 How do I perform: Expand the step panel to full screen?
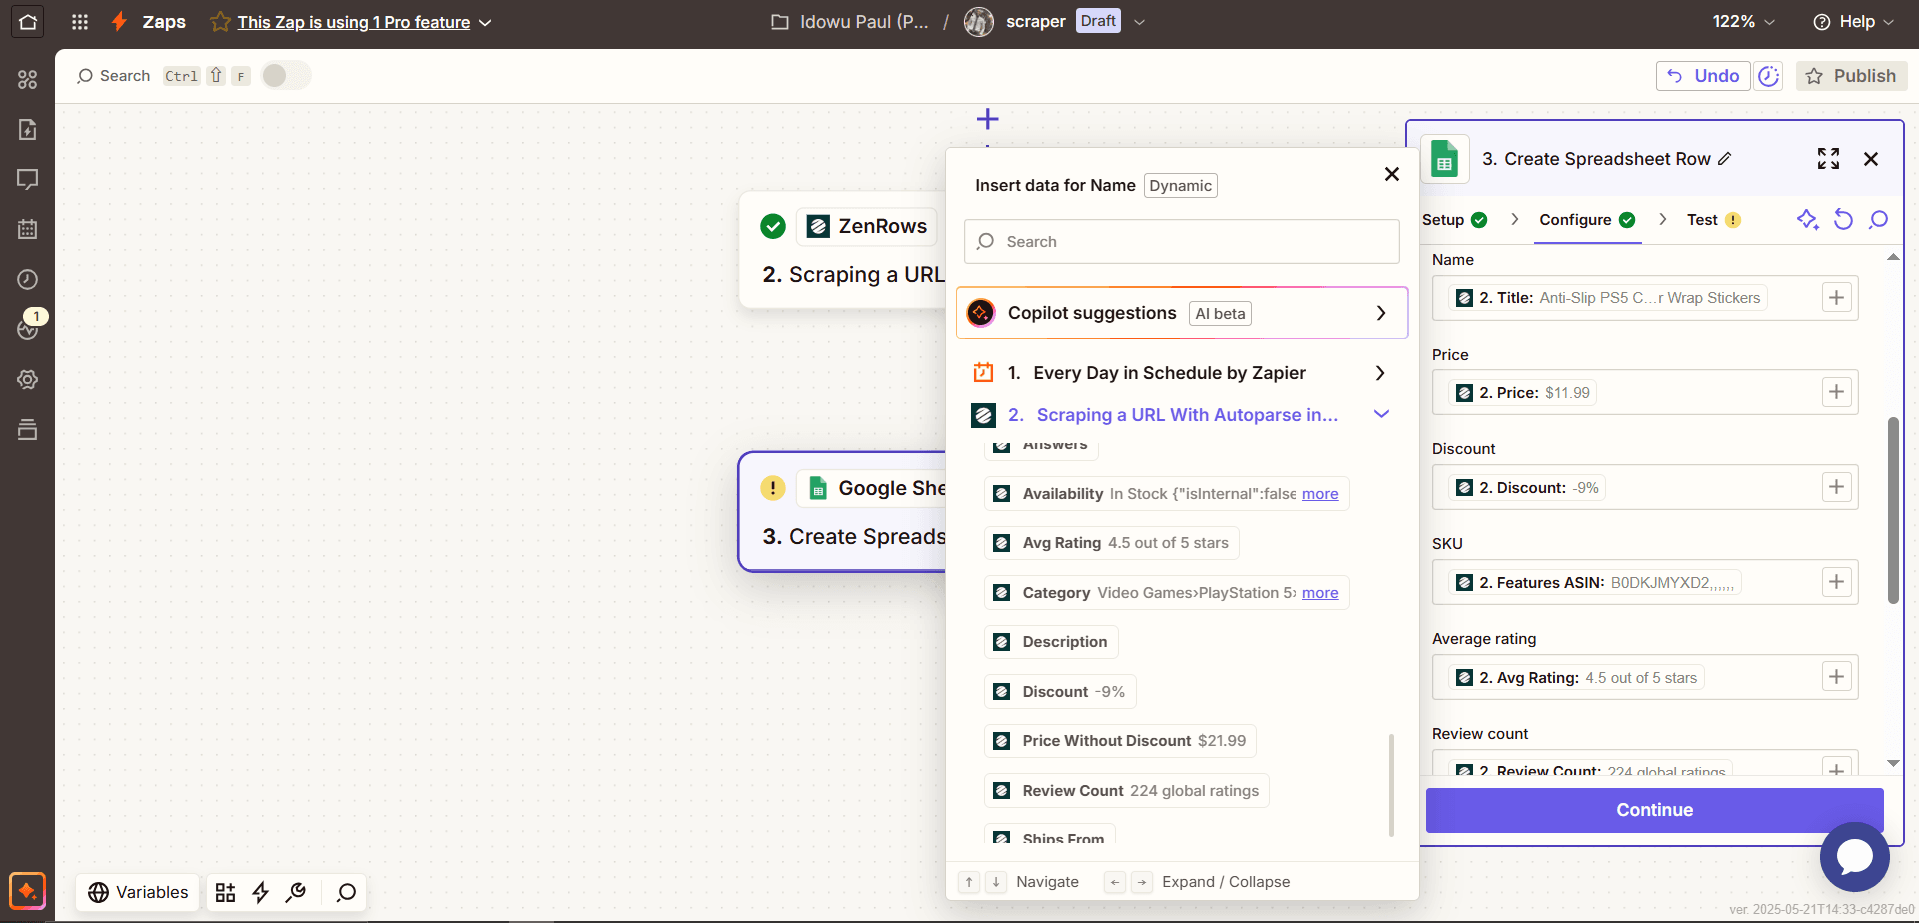click(1828, 159)
